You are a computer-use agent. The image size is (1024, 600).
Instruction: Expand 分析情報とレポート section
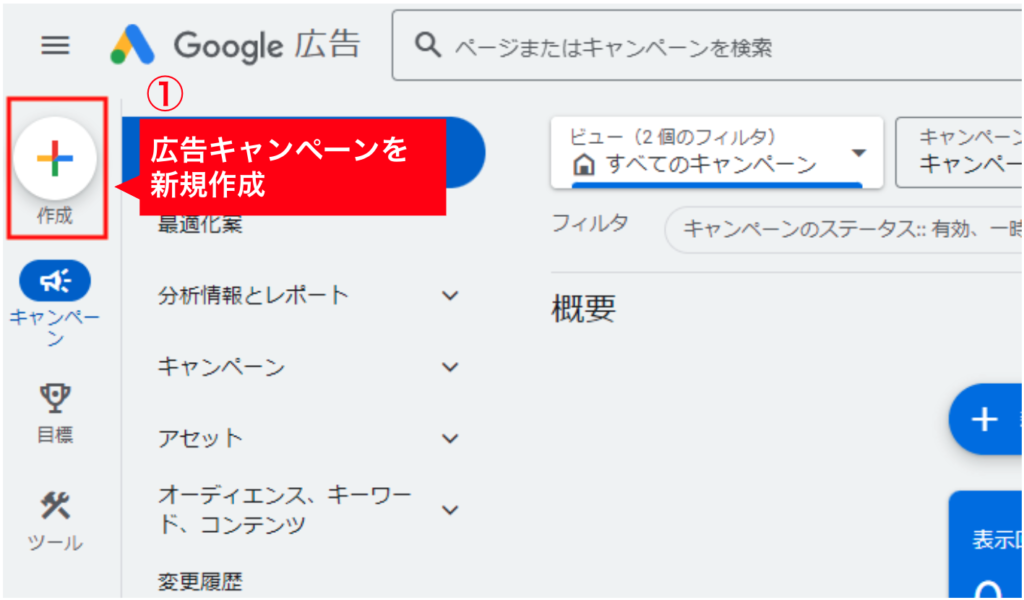click(x=451, y=295)
